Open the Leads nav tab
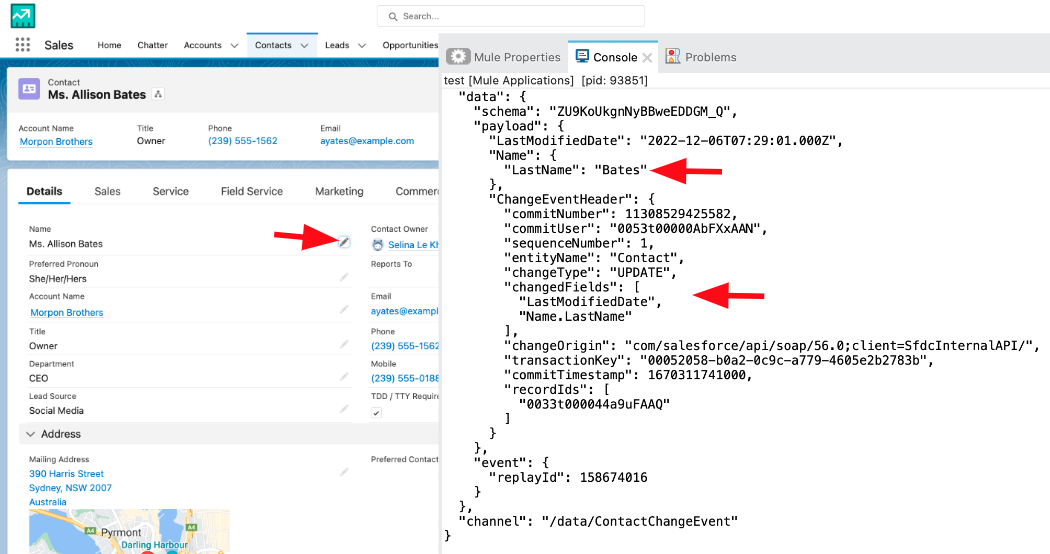Viewport: 1050px width, 554px height. coord(337,45)
